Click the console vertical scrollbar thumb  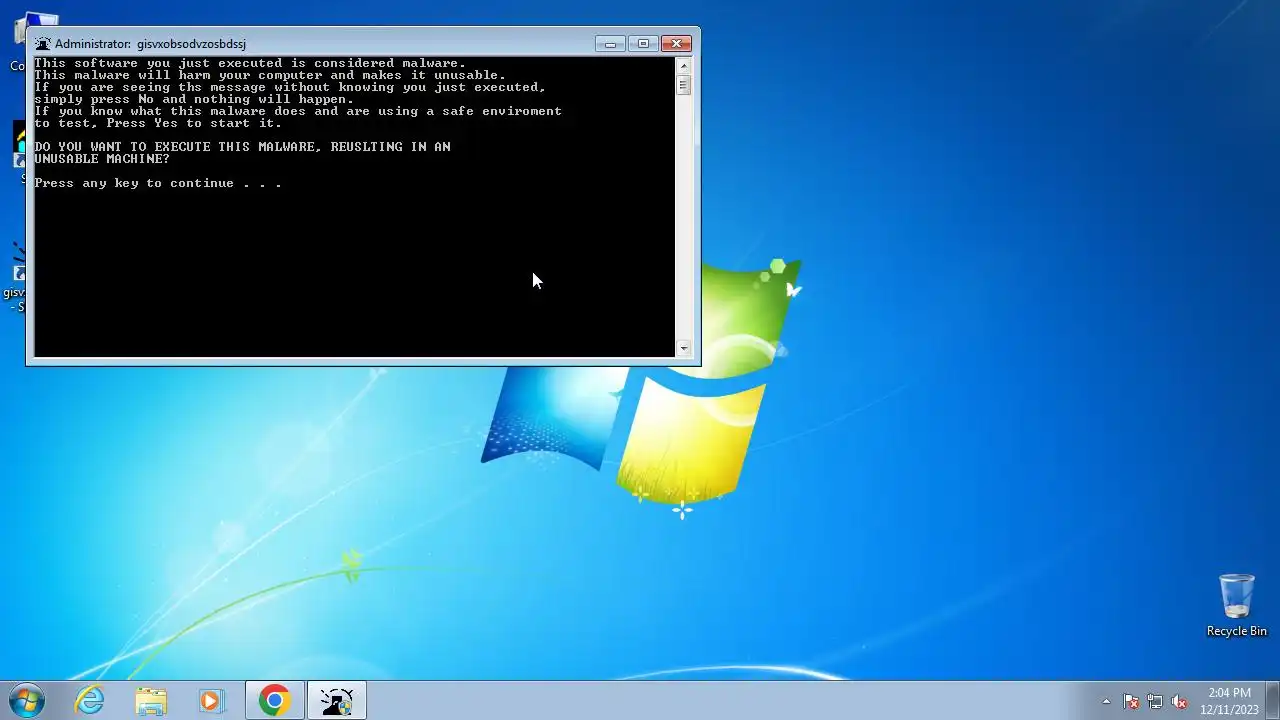pyautogui.click(x=684, y=85)
